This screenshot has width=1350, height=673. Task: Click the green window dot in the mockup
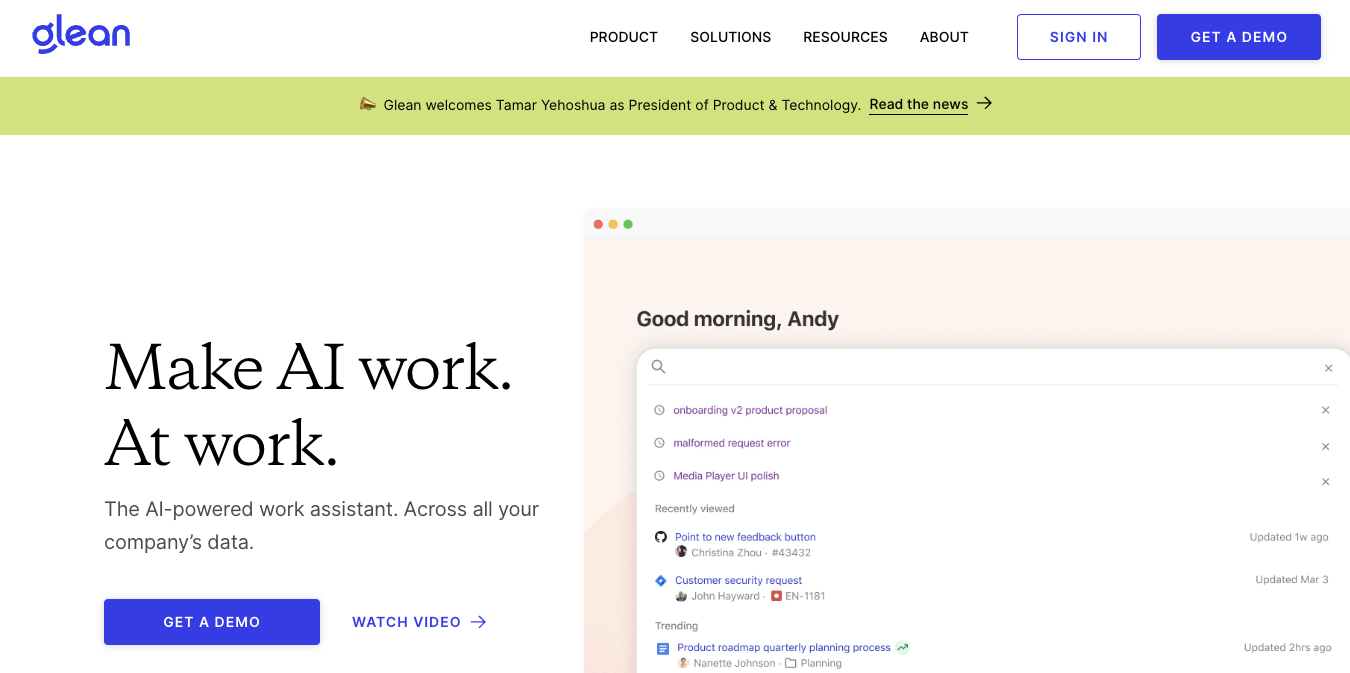[x=628, y=224]
